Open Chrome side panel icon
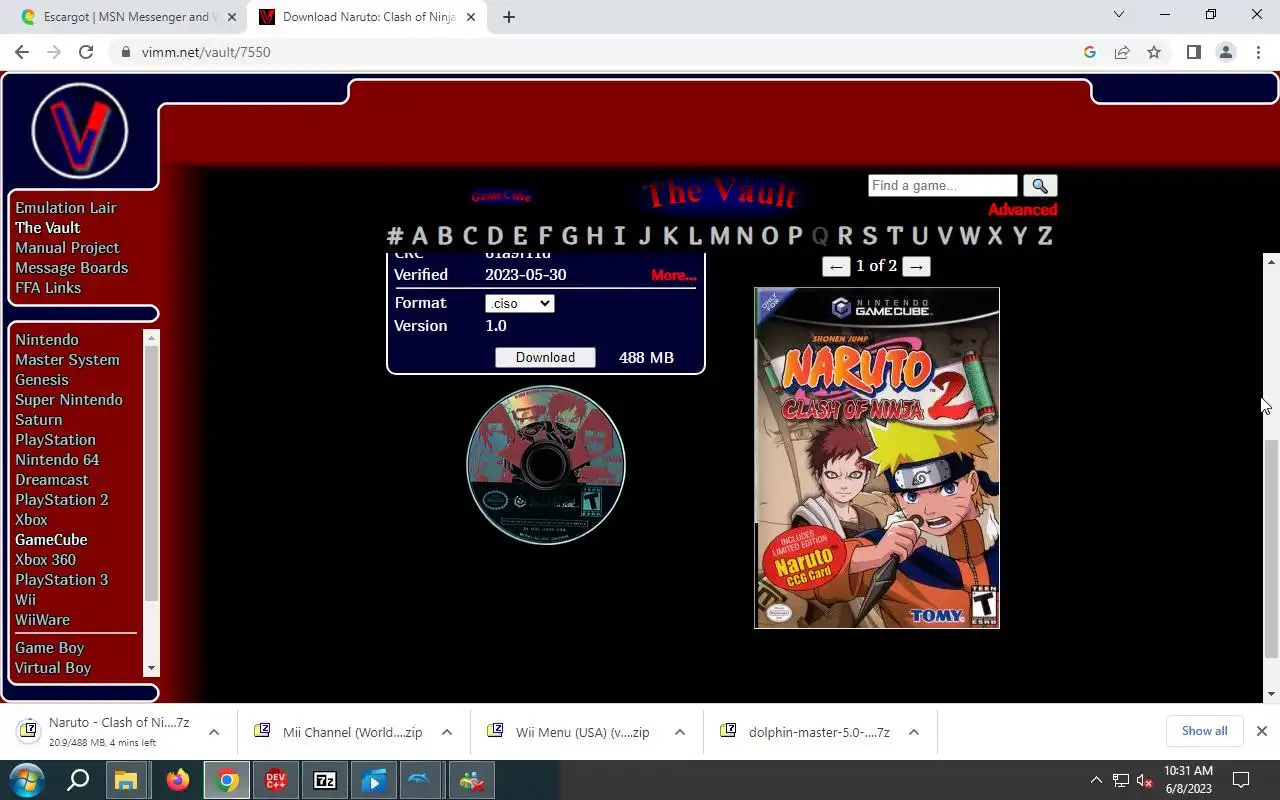The width and height of the screenshot is (1280, 800). coord(1193,52)
